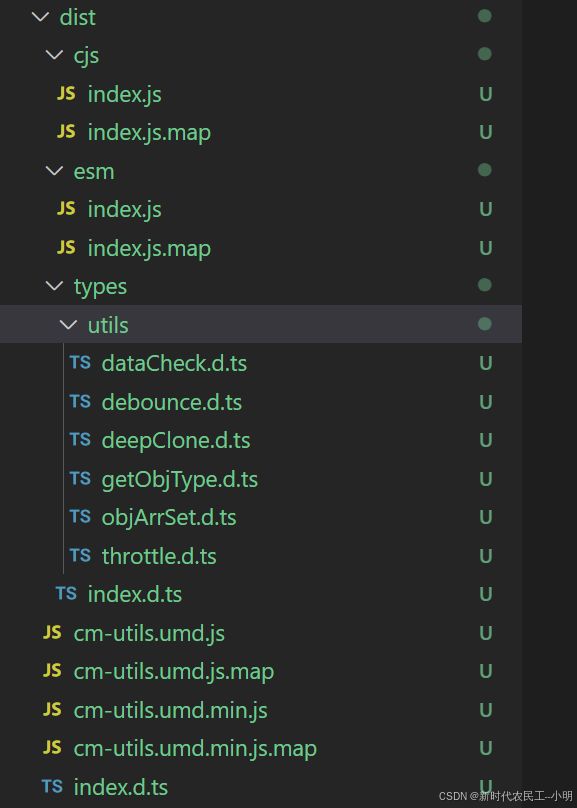Viewport: 577px width, 808px height.
Task: Click JS icon beside cm-utils.umd.js
Action: point(52,632)
